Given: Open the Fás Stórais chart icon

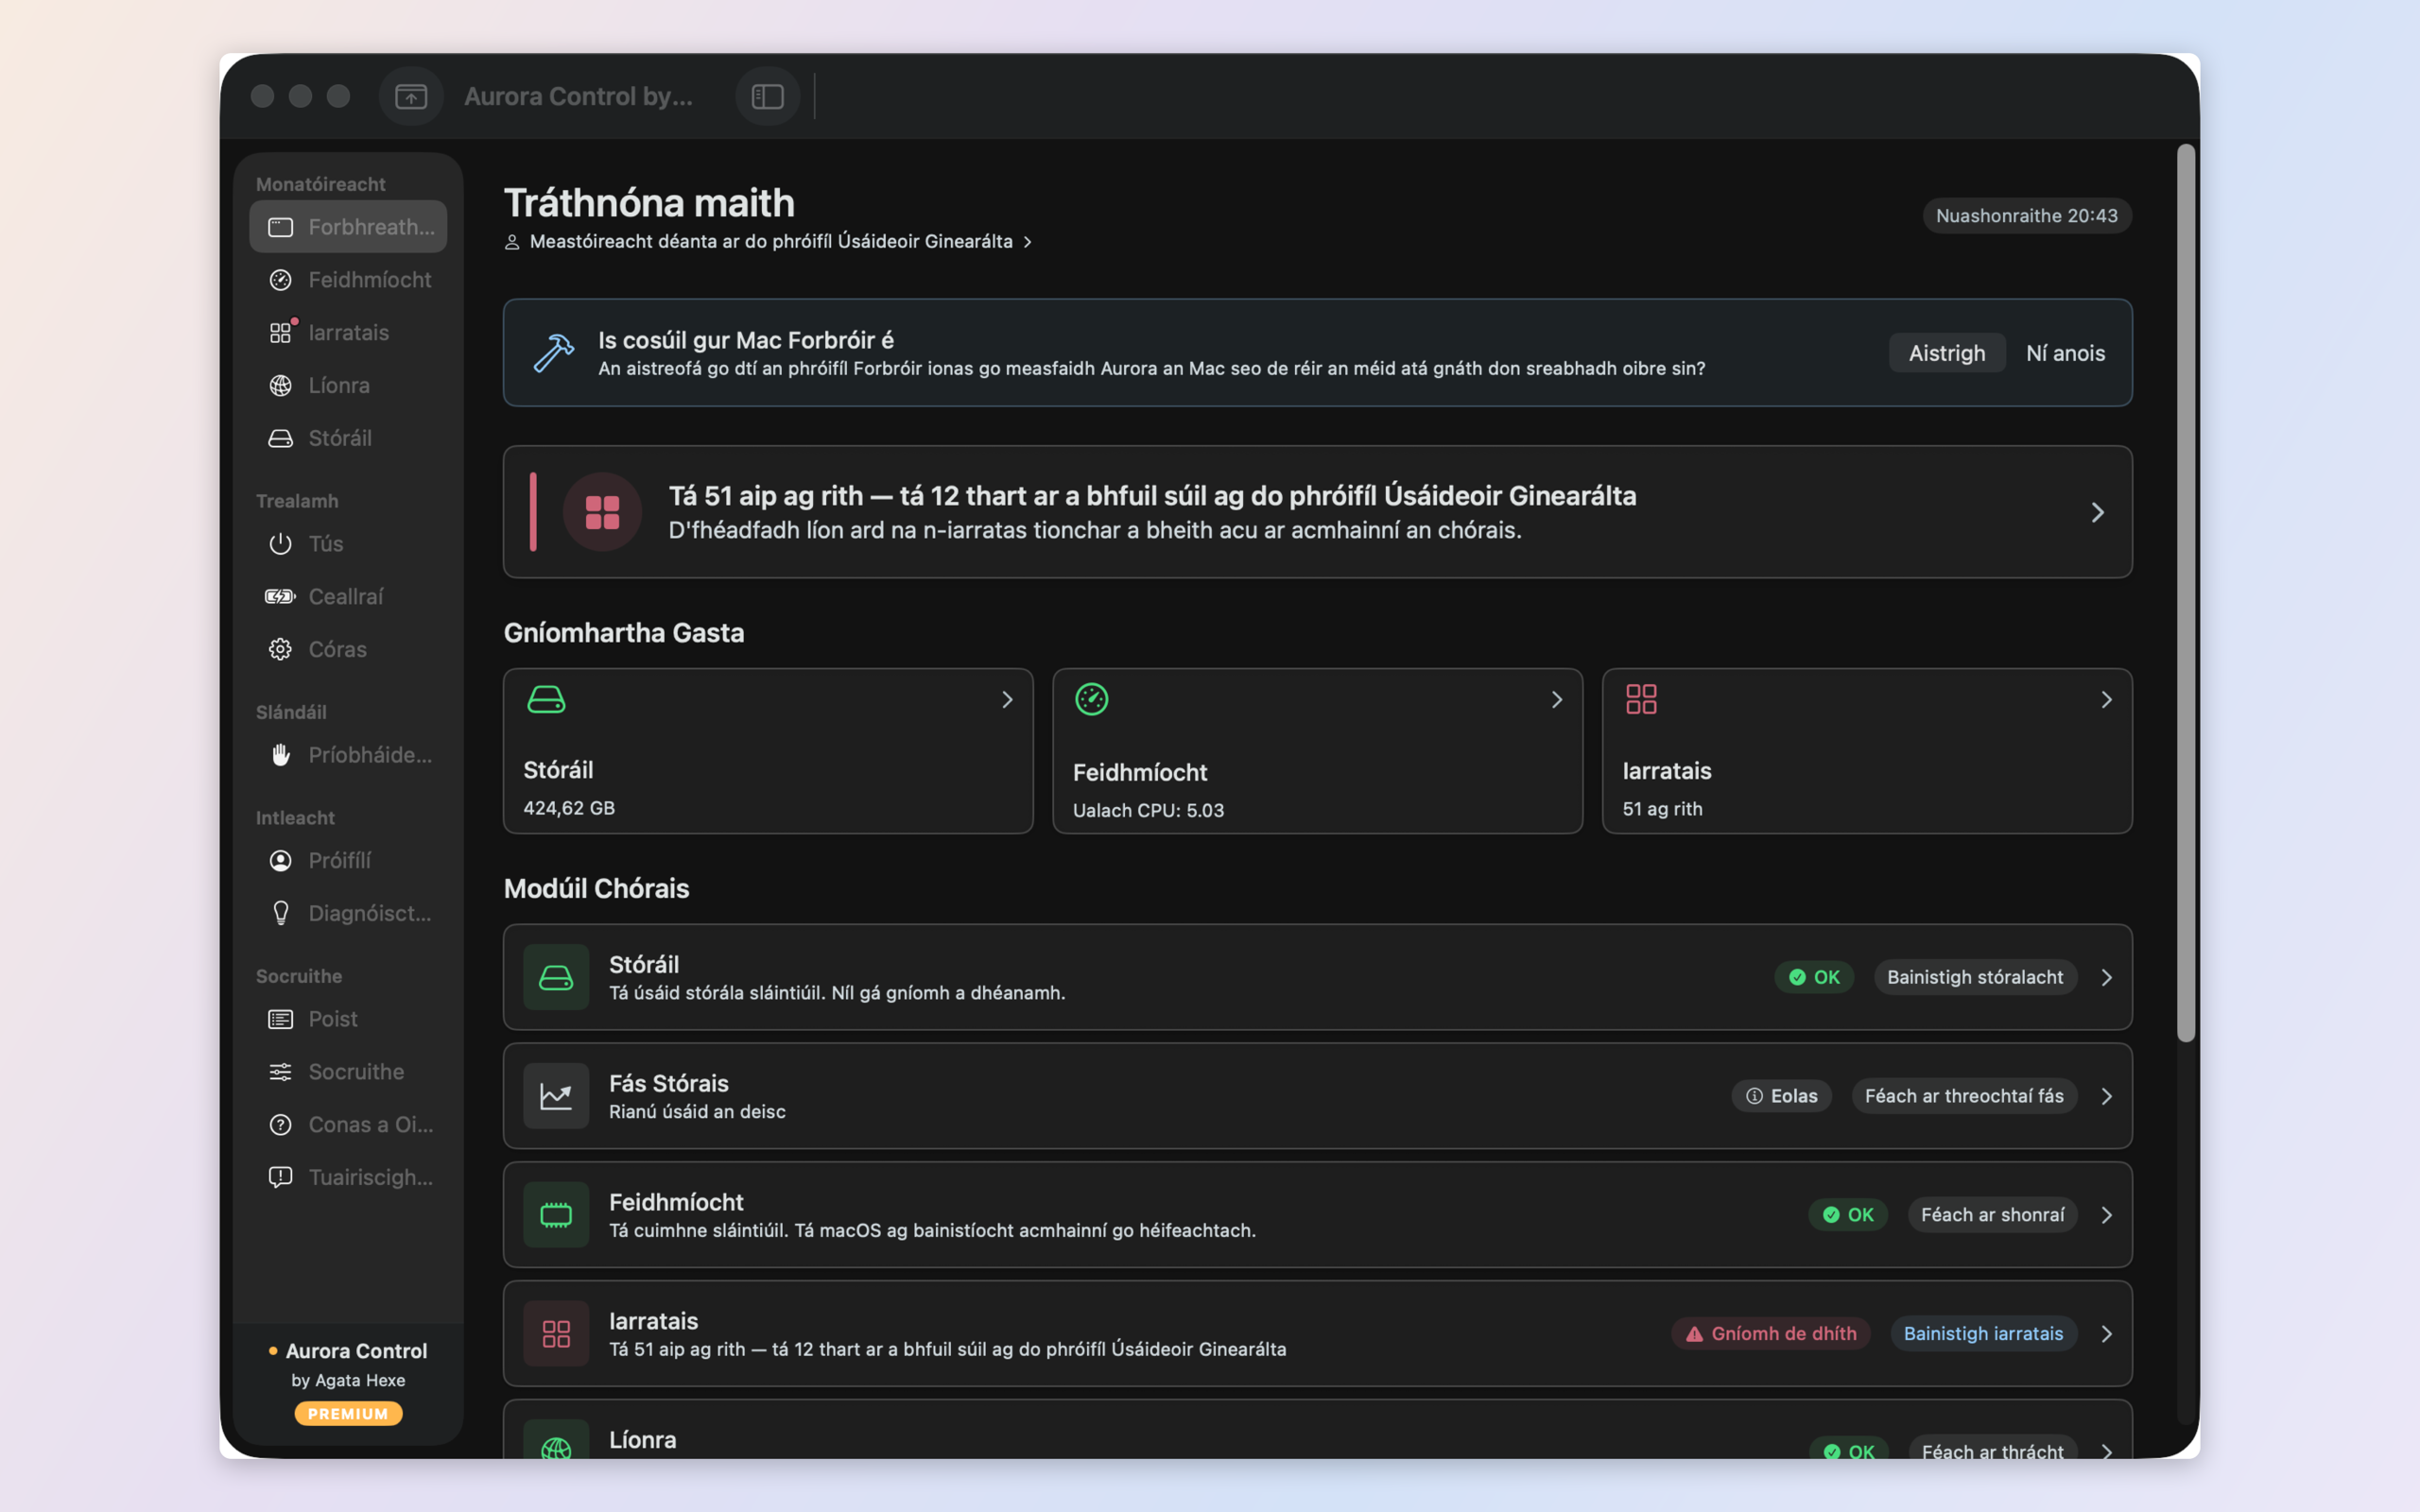Looking at the screenshot, I should (x=556, y=1096).
